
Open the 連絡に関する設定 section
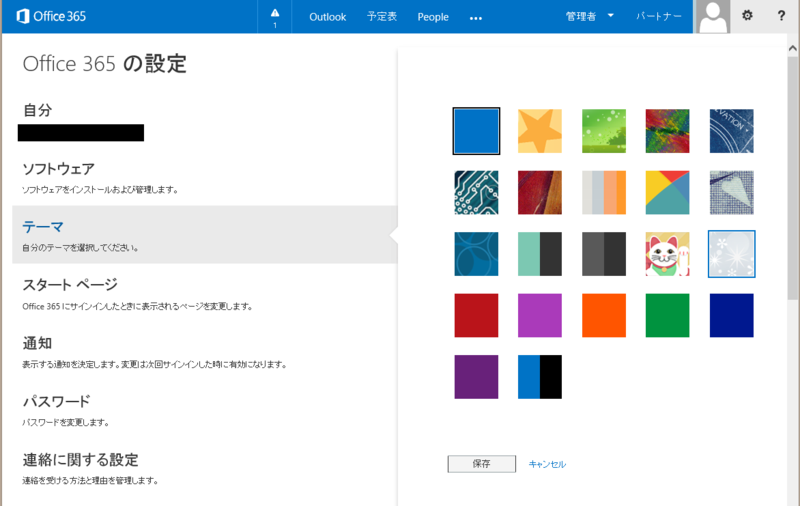[x=204, y=468]
